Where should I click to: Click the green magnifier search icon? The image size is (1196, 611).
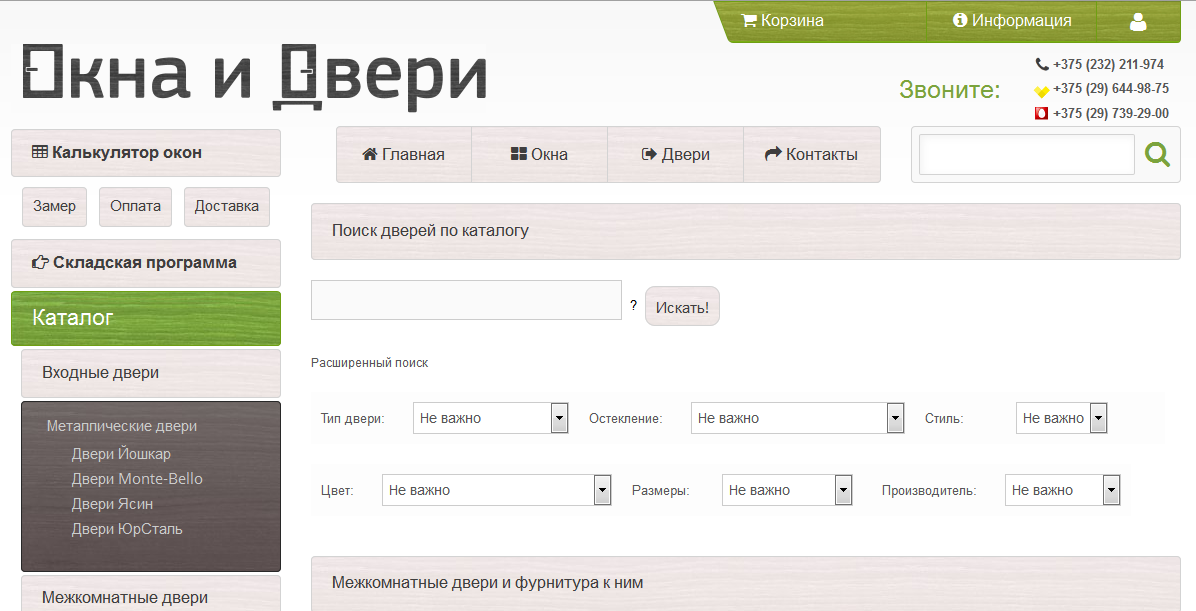tap(1157, 154)
